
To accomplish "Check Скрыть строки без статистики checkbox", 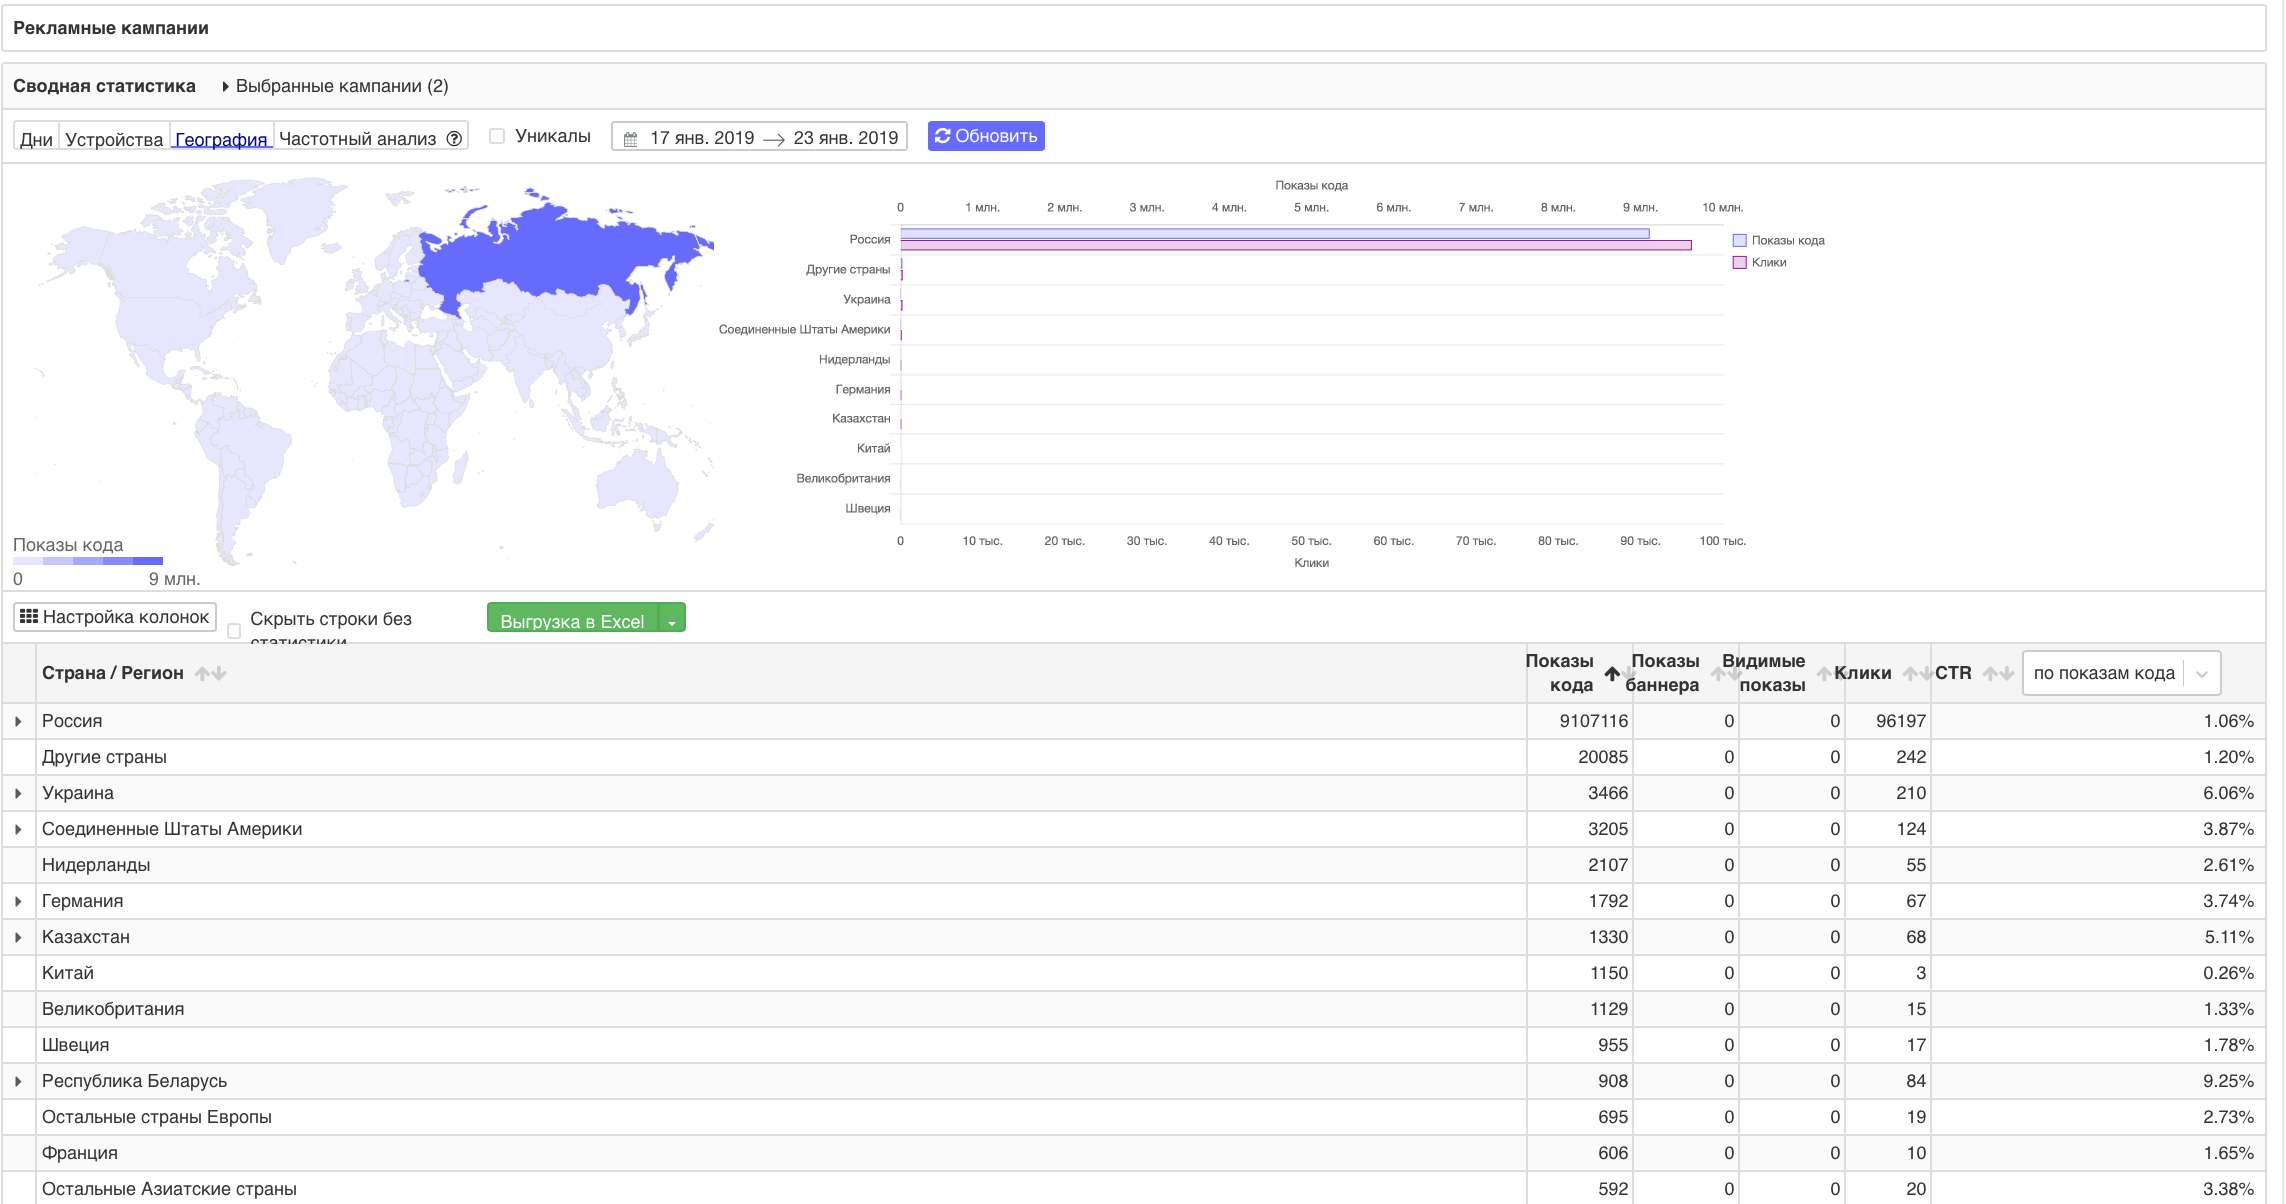I will click(234, 630).
